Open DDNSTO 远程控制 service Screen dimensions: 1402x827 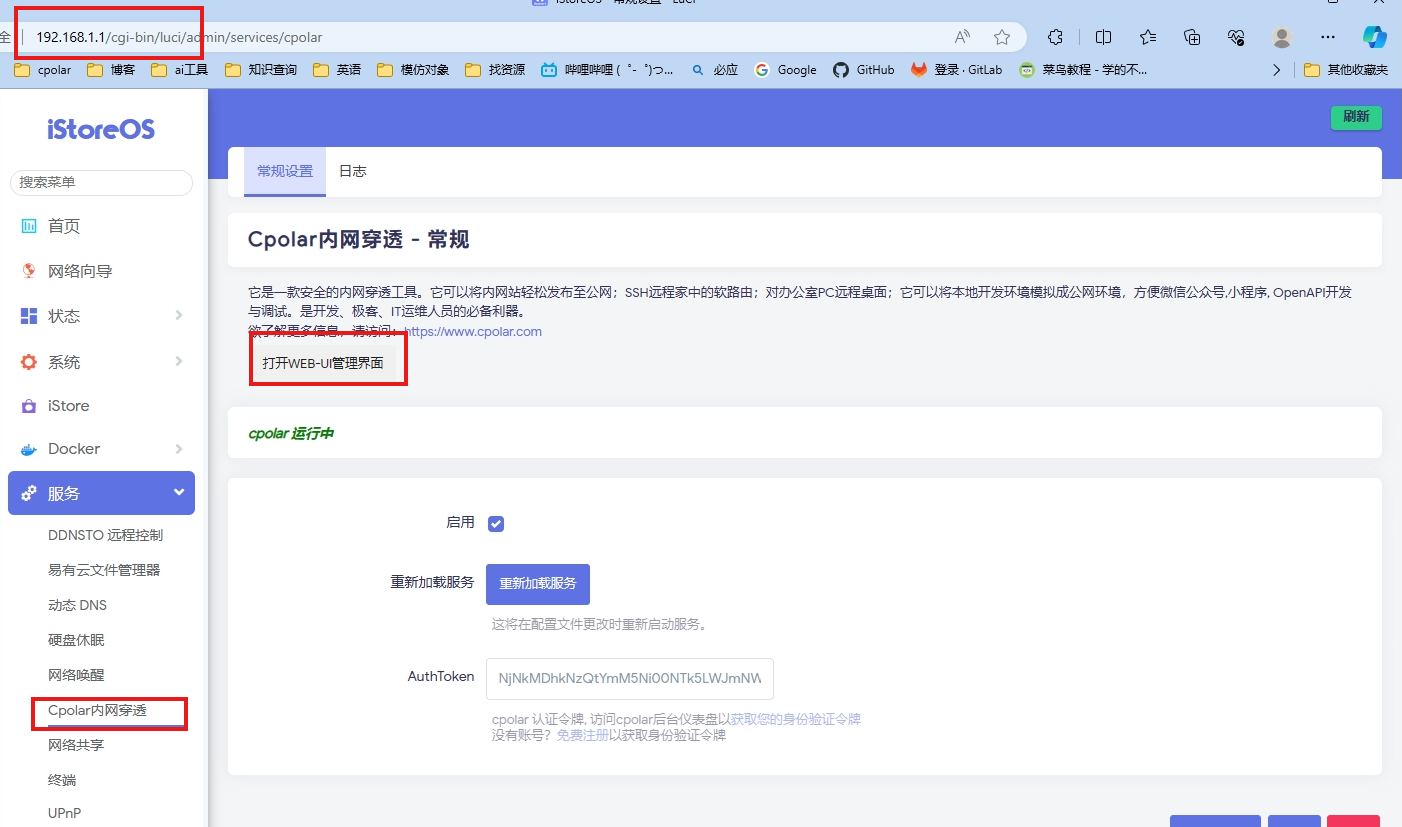(105, 535)
